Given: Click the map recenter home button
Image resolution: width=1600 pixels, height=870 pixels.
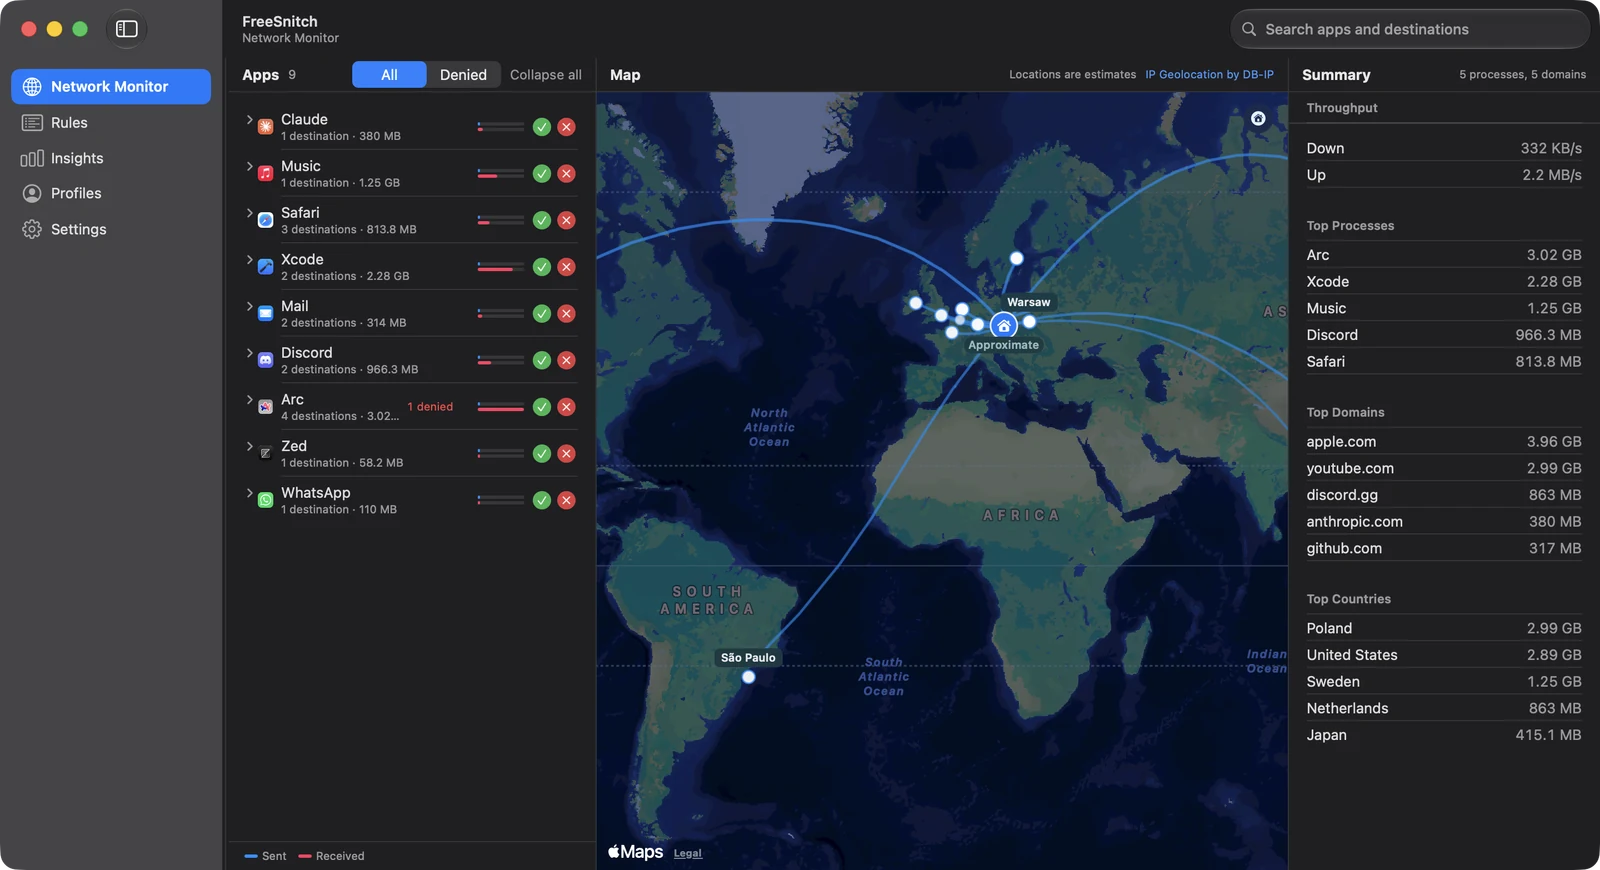Looking at the screenshot, I should pyautogui.click(x=1258, y=118).
